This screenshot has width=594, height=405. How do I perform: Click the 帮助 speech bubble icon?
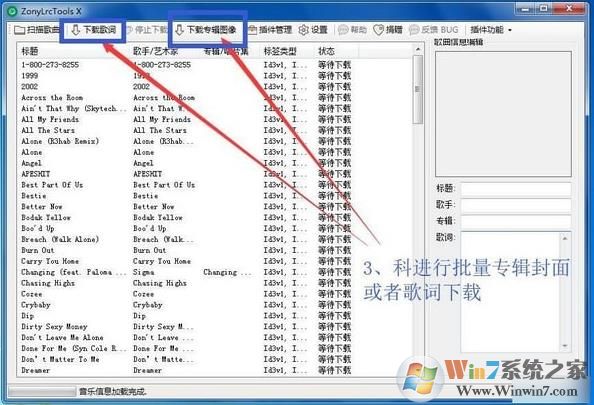343,30
